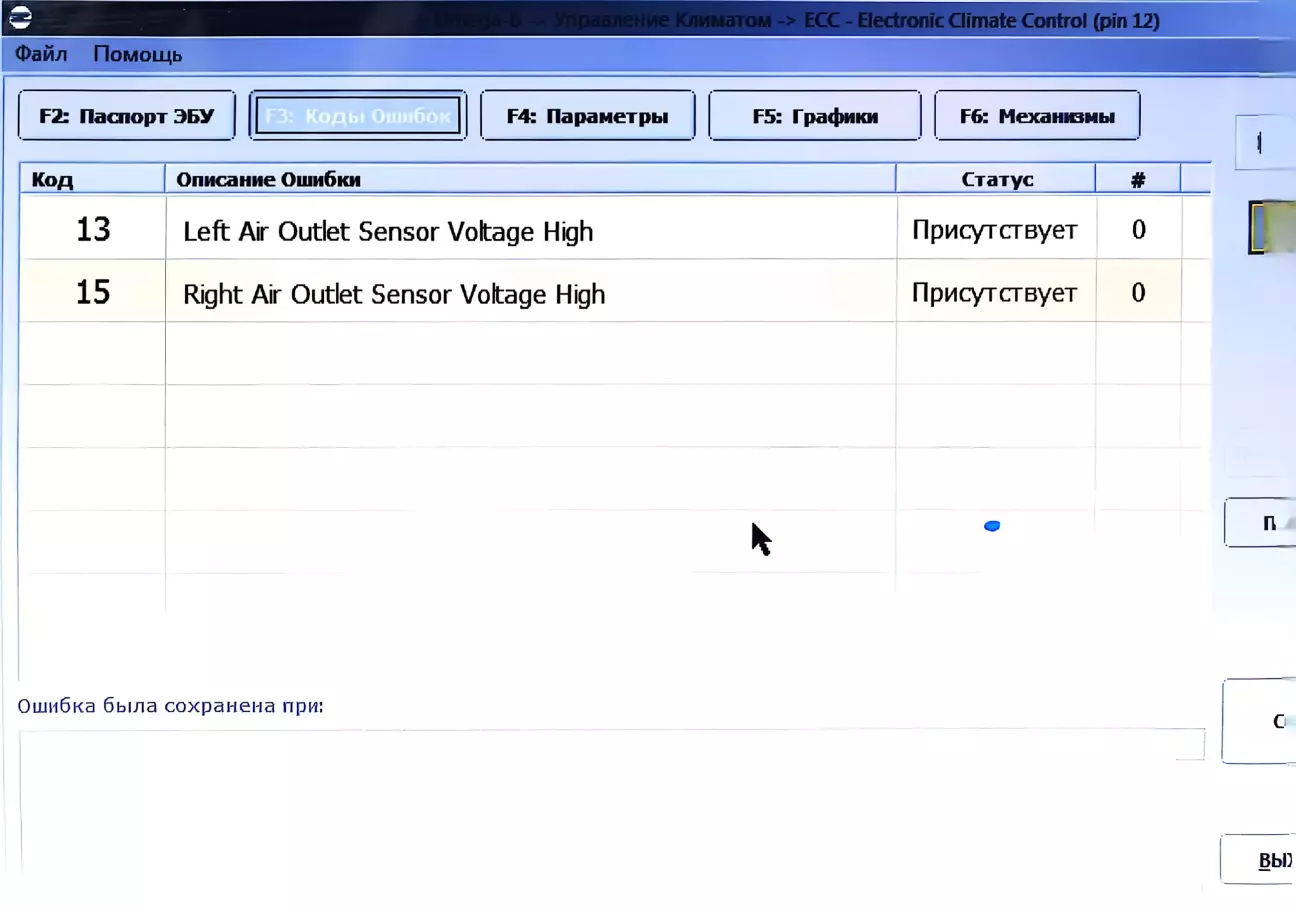The image size is (1296, 909).
Task: Go to F5: Графики tab
Action: 814,116
